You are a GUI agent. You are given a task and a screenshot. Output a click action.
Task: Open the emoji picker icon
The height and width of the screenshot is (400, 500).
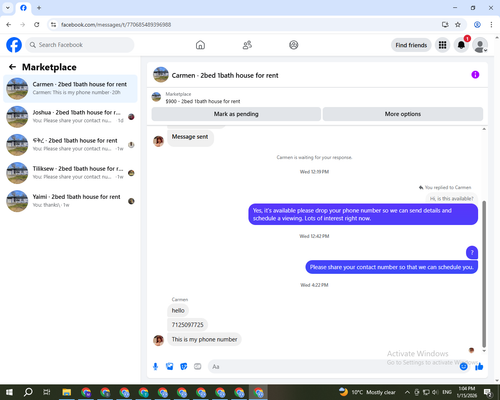pos(464,367)
